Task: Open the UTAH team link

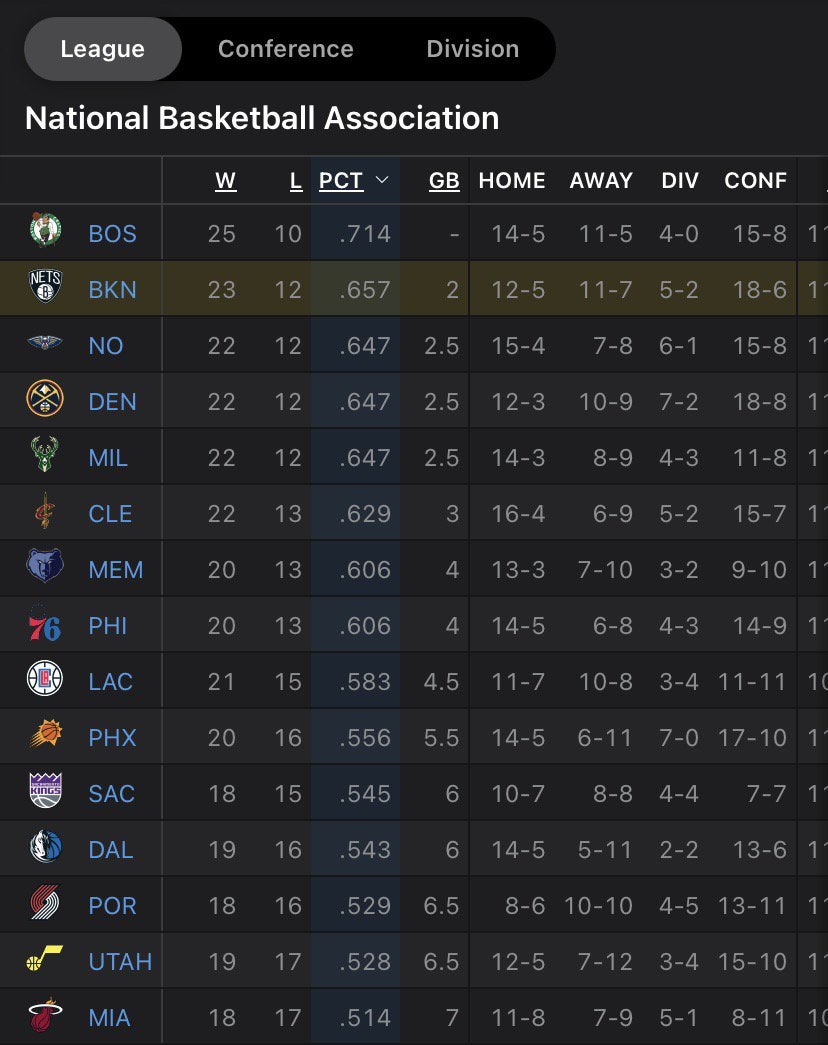Action: point(120,961)
